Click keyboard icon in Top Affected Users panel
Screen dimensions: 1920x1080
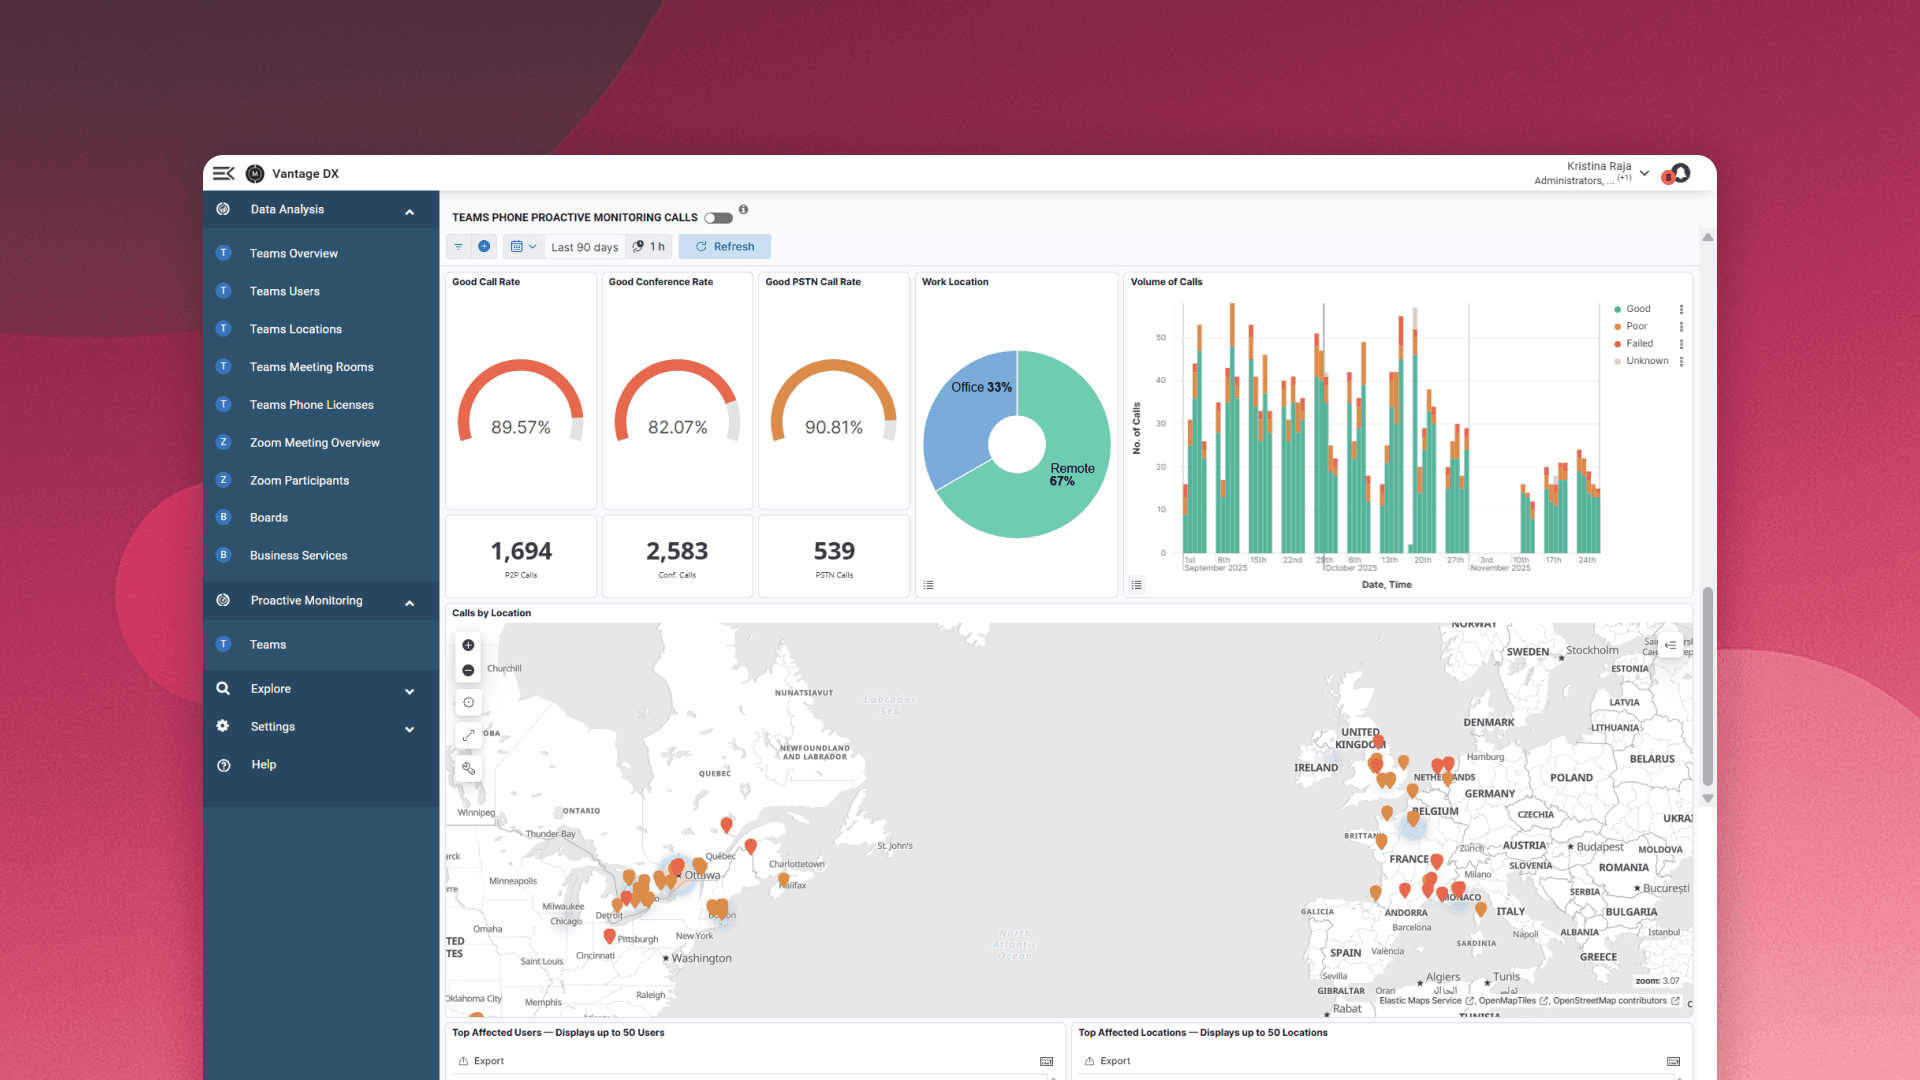tap(1047, 1061)
